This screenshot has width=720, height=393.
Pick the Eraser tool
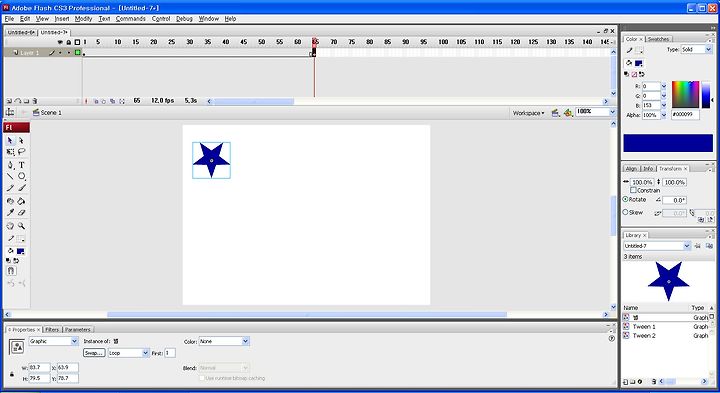[x=21, y=213]
